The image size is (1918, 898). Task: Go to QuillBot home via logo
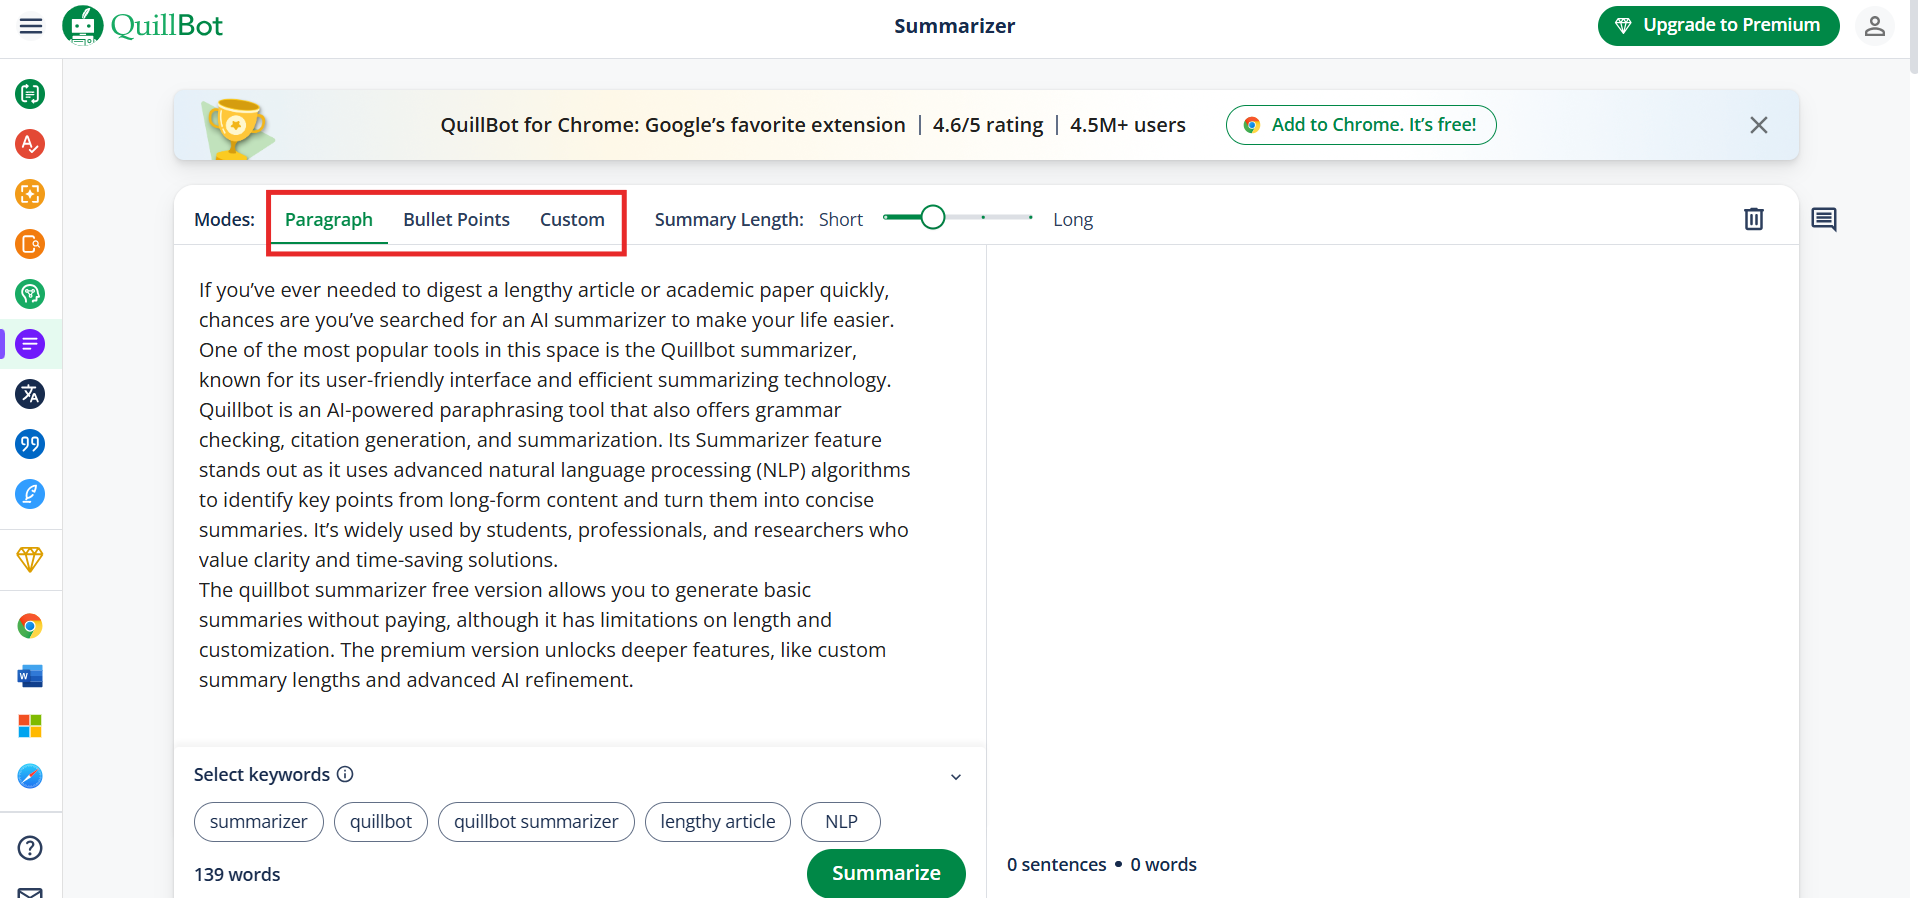point(143,26)
